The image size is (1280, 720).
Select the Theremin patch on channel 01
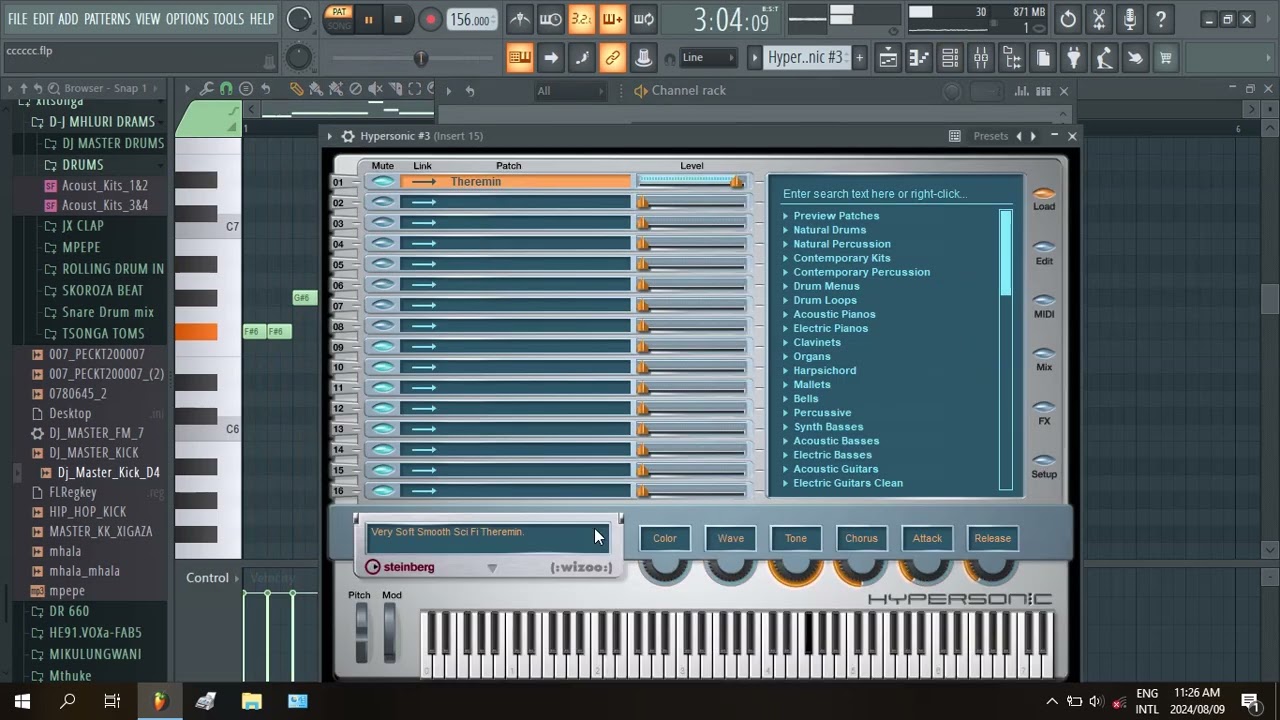[516, 182]
